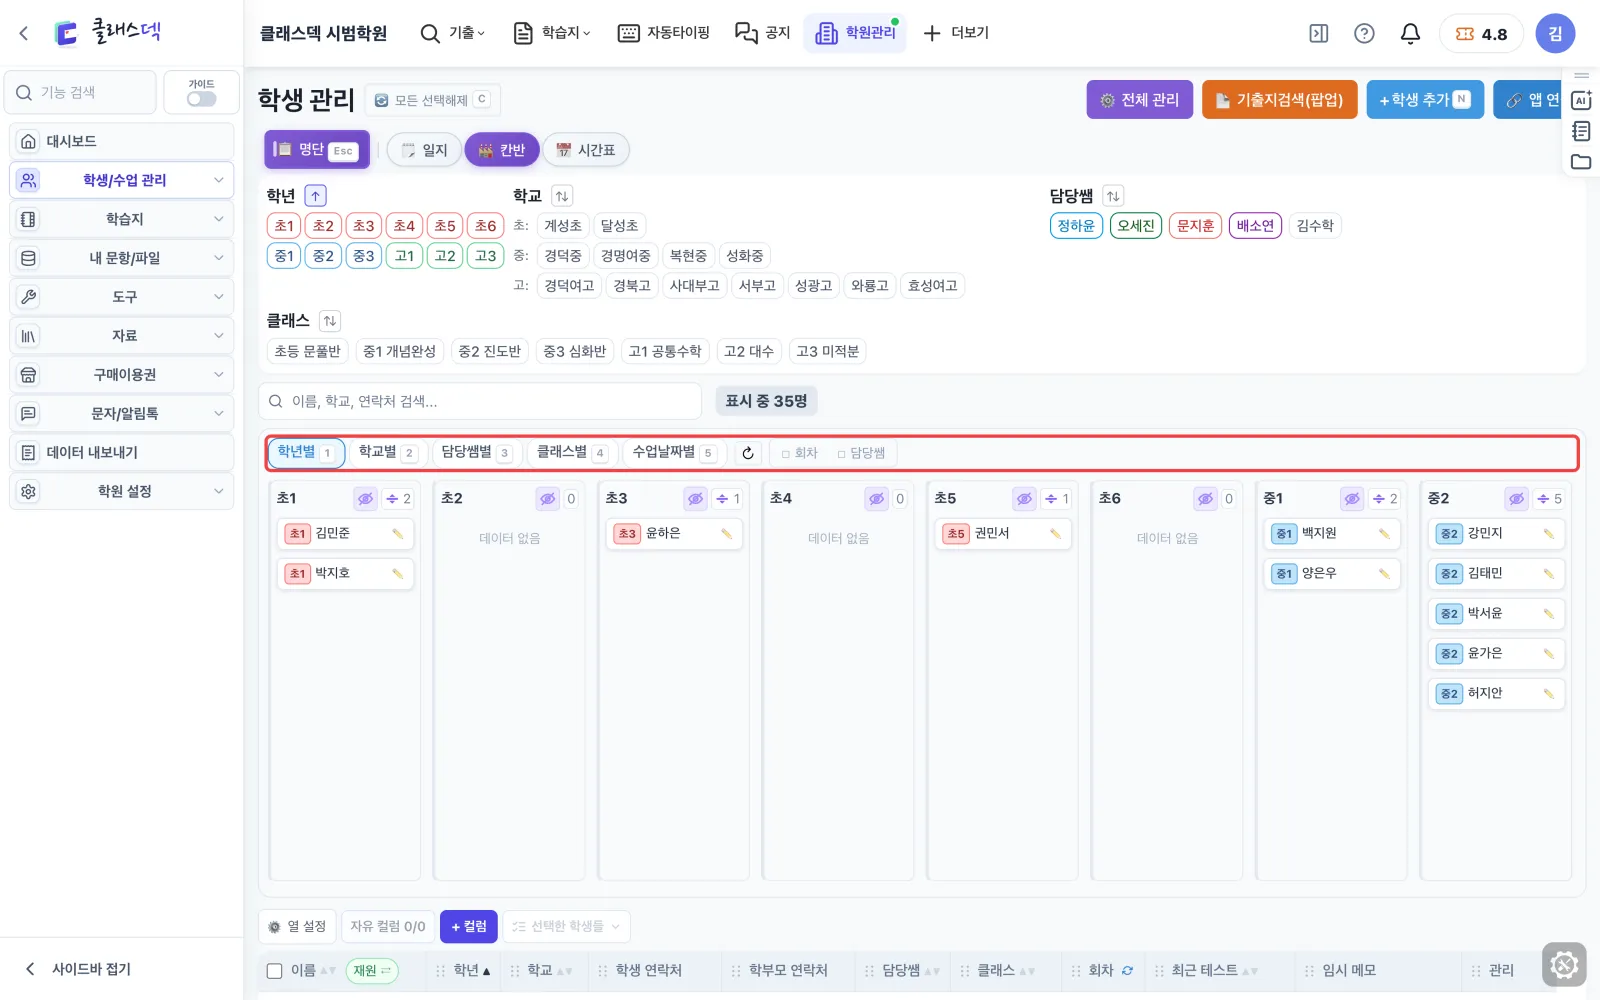Click the refresh icon next to 수업날짜별
This screenshot has width=1600, height=1000.
(747, 453)
